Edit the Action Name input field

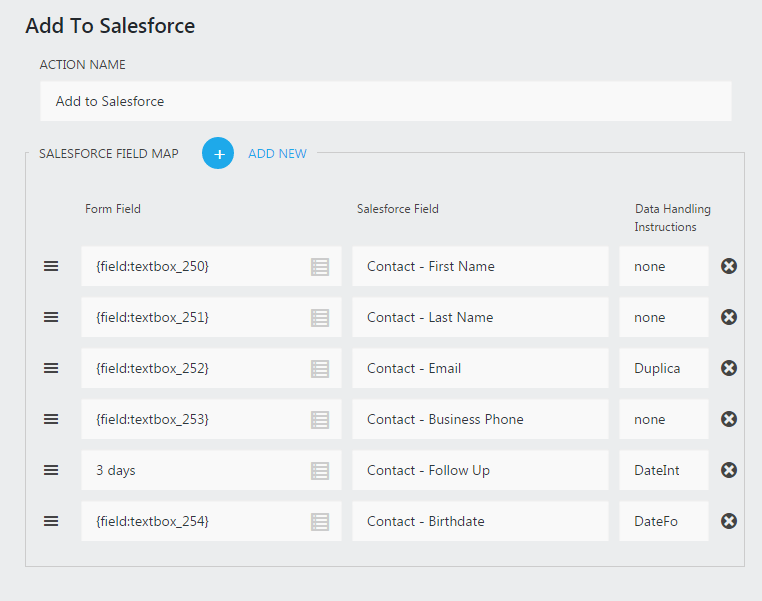coord(385,101)
